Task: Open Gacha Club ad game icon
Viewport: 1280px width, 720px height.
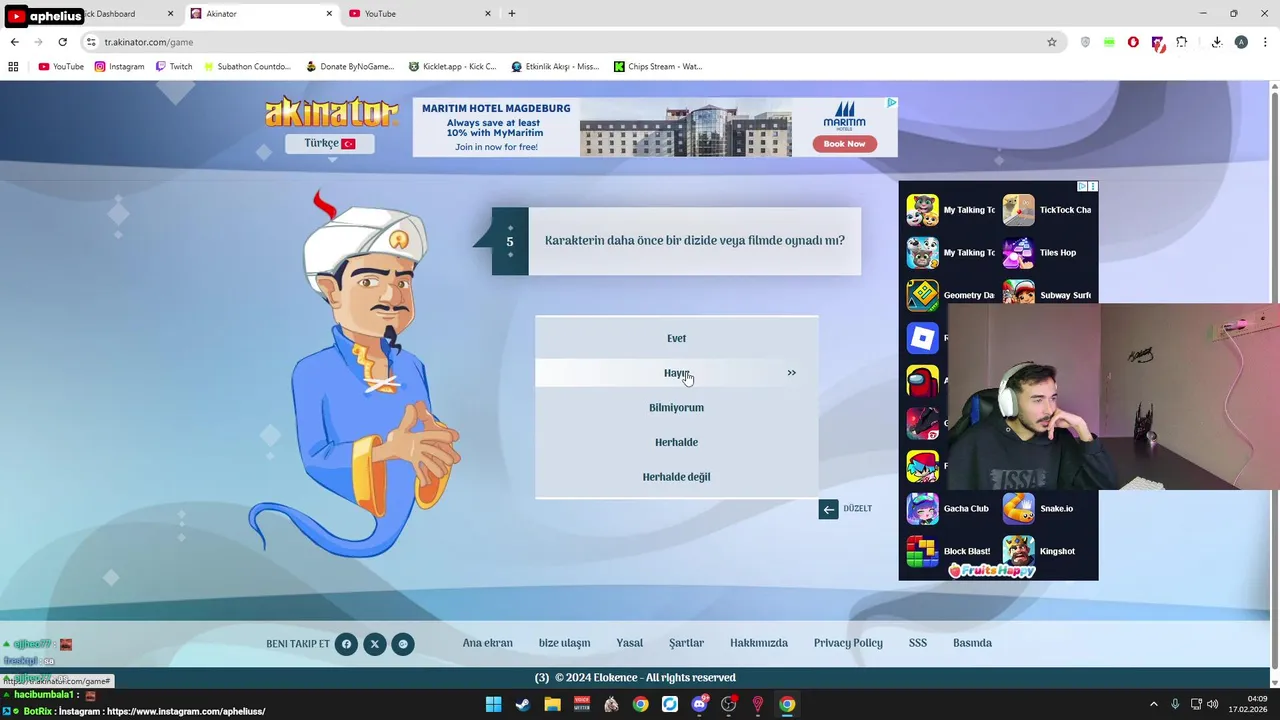Action: tap(922, 508)
